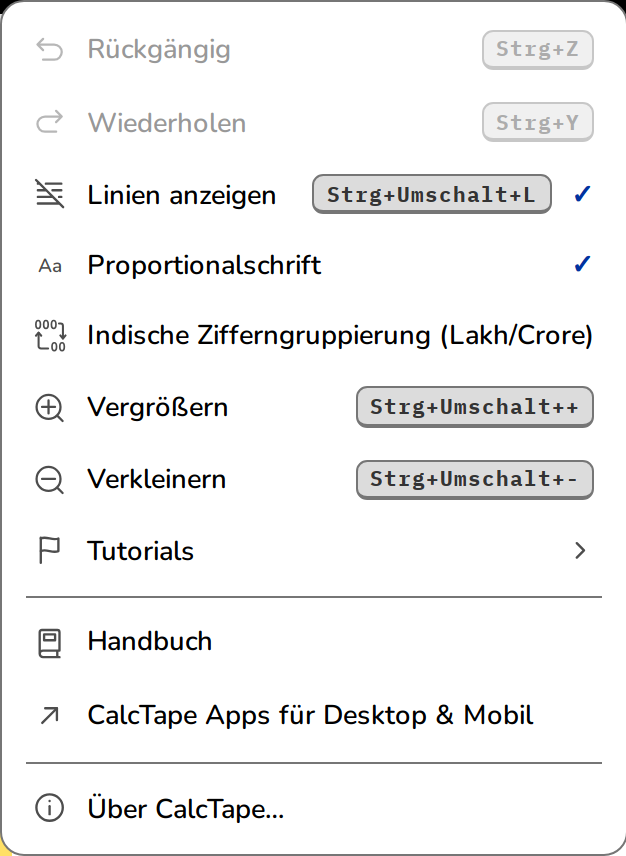Click the zoom-in magnifier icon

[50, 408]
